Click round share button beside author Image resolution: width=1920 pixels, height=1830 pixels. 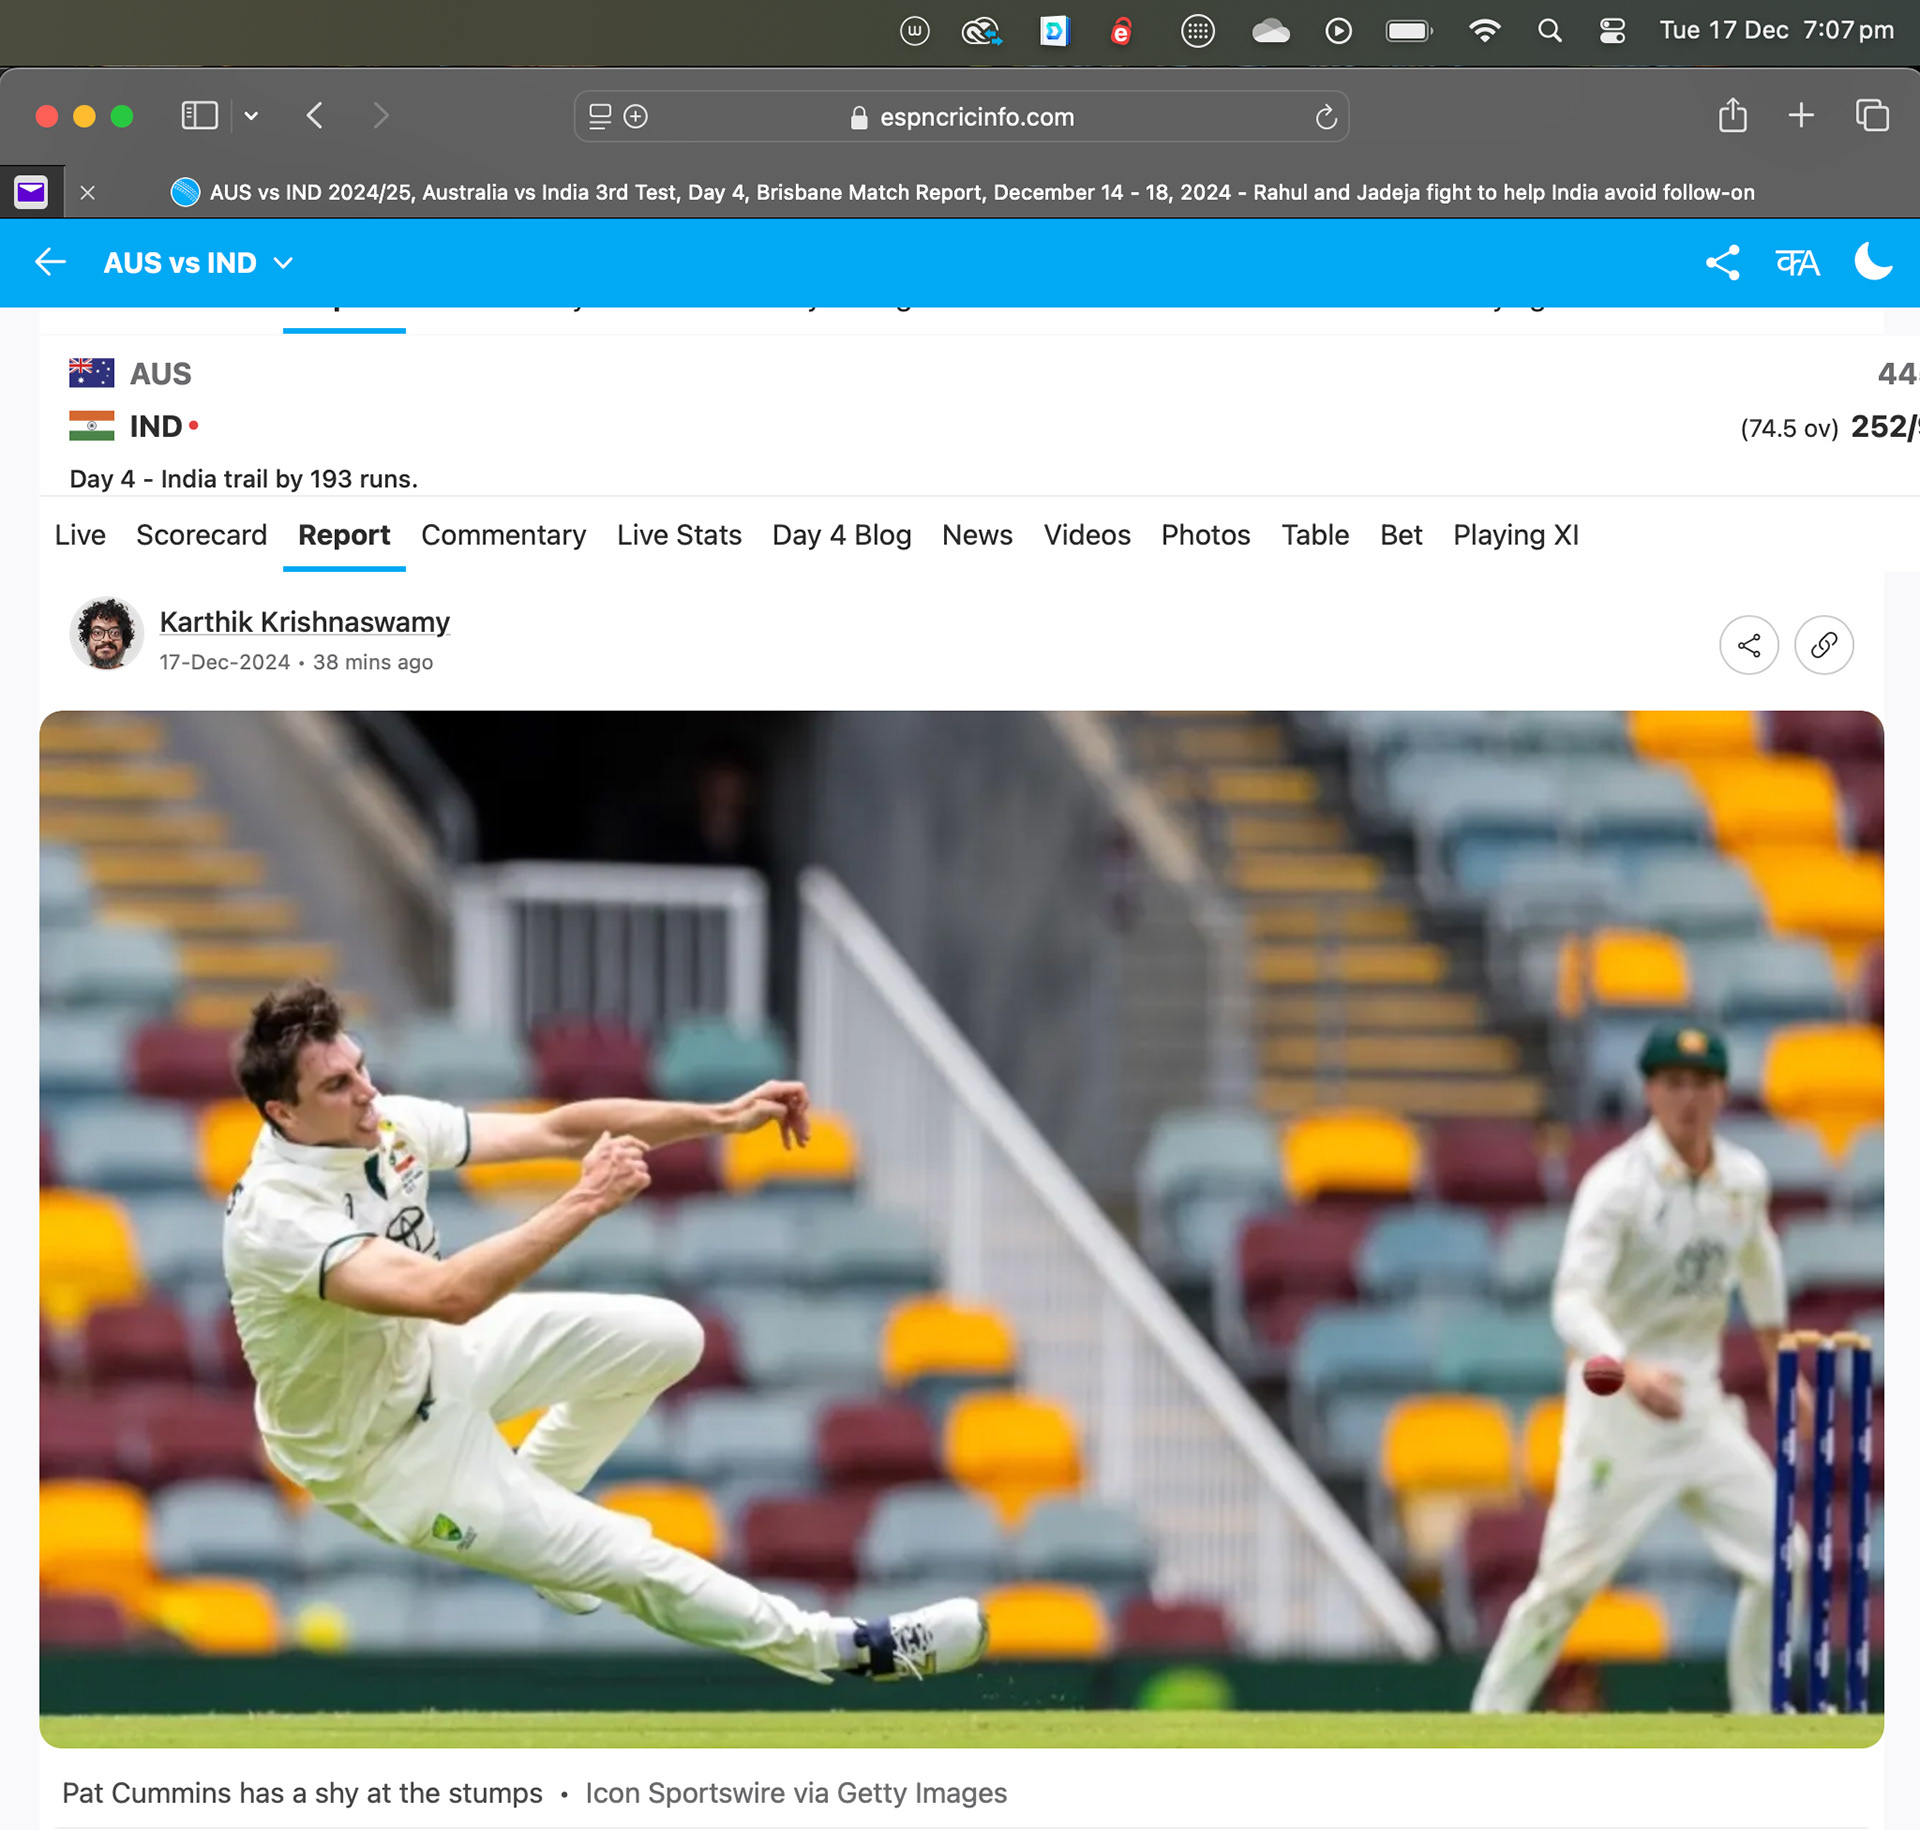point(1748,645)
